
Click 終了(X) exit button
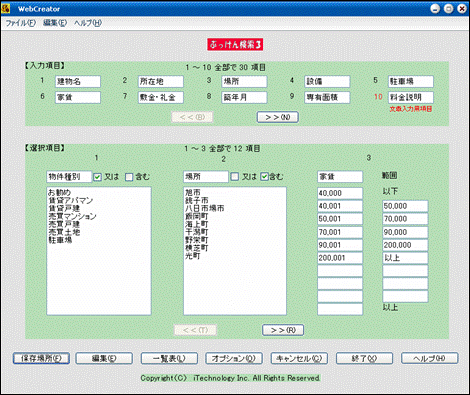tap(364, 358)
